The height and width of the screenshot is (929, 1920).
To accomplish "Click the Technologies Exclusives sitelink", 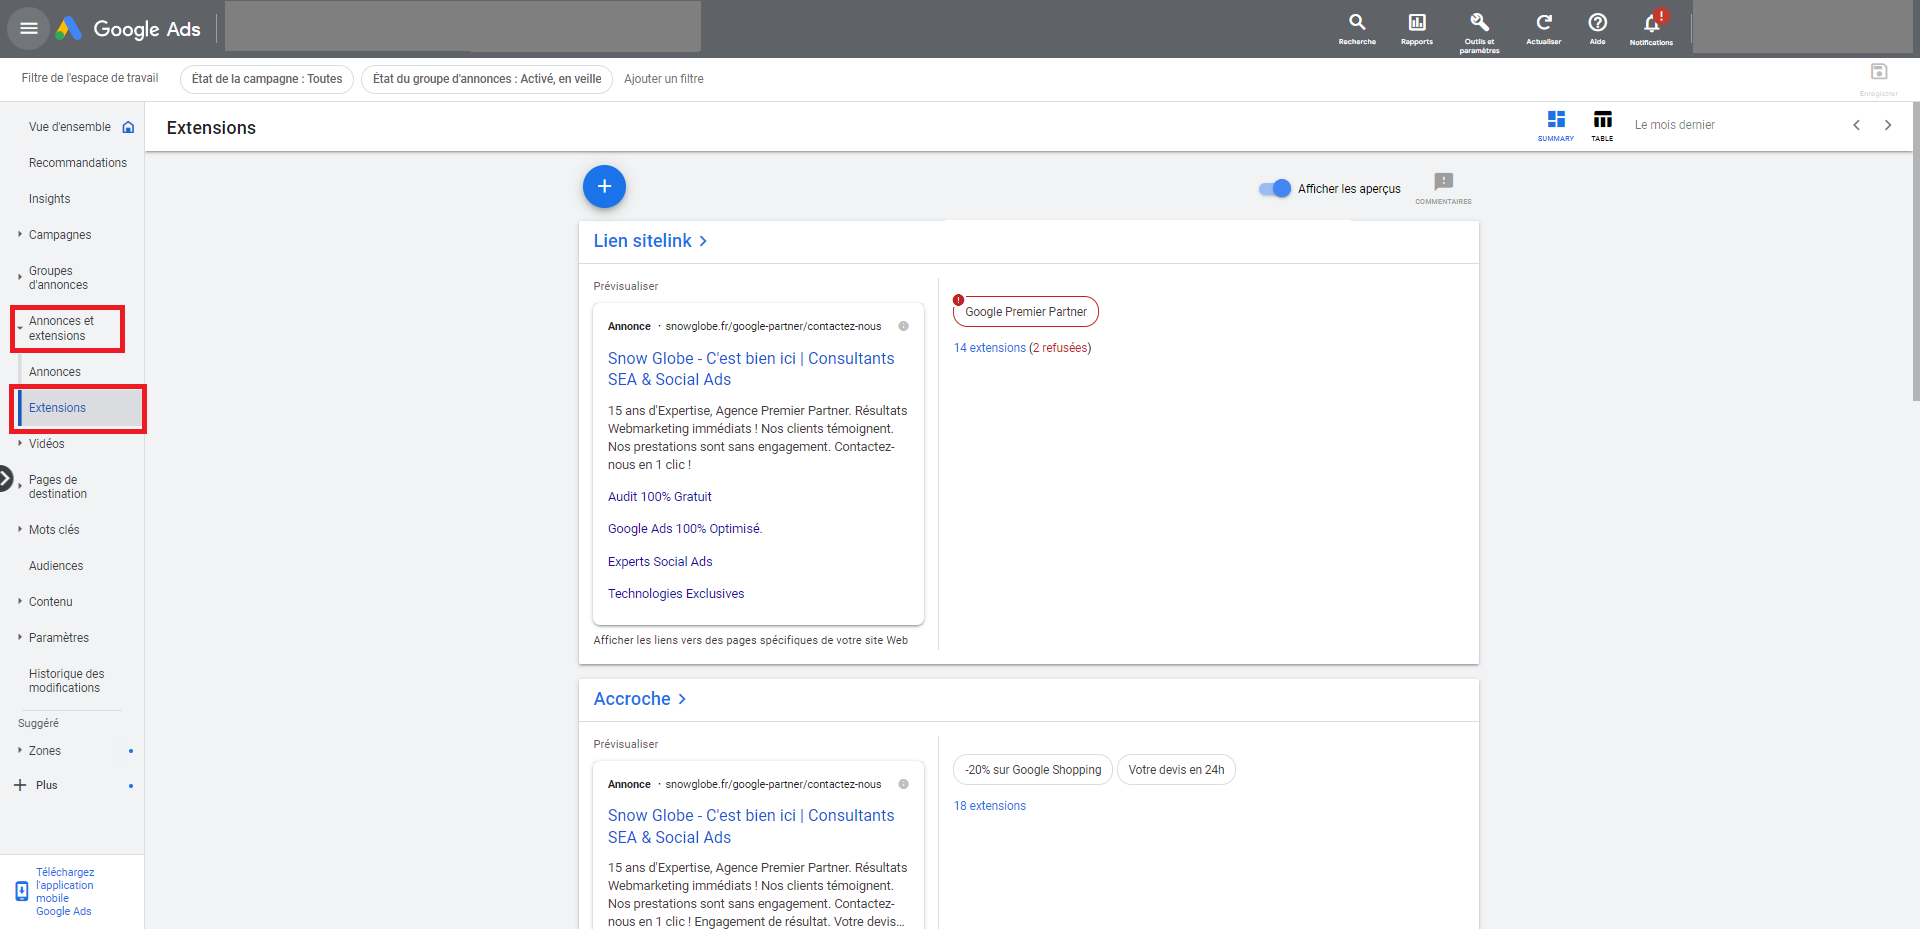I will tap(676, 594).
